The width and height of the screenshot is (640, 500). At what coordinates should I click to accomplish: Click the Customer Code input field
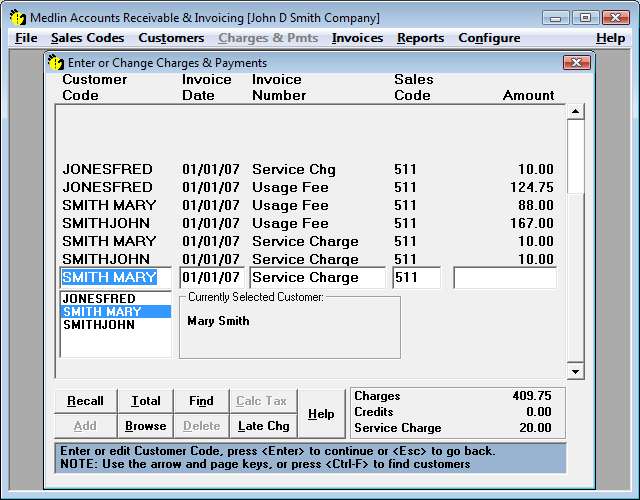116,278
